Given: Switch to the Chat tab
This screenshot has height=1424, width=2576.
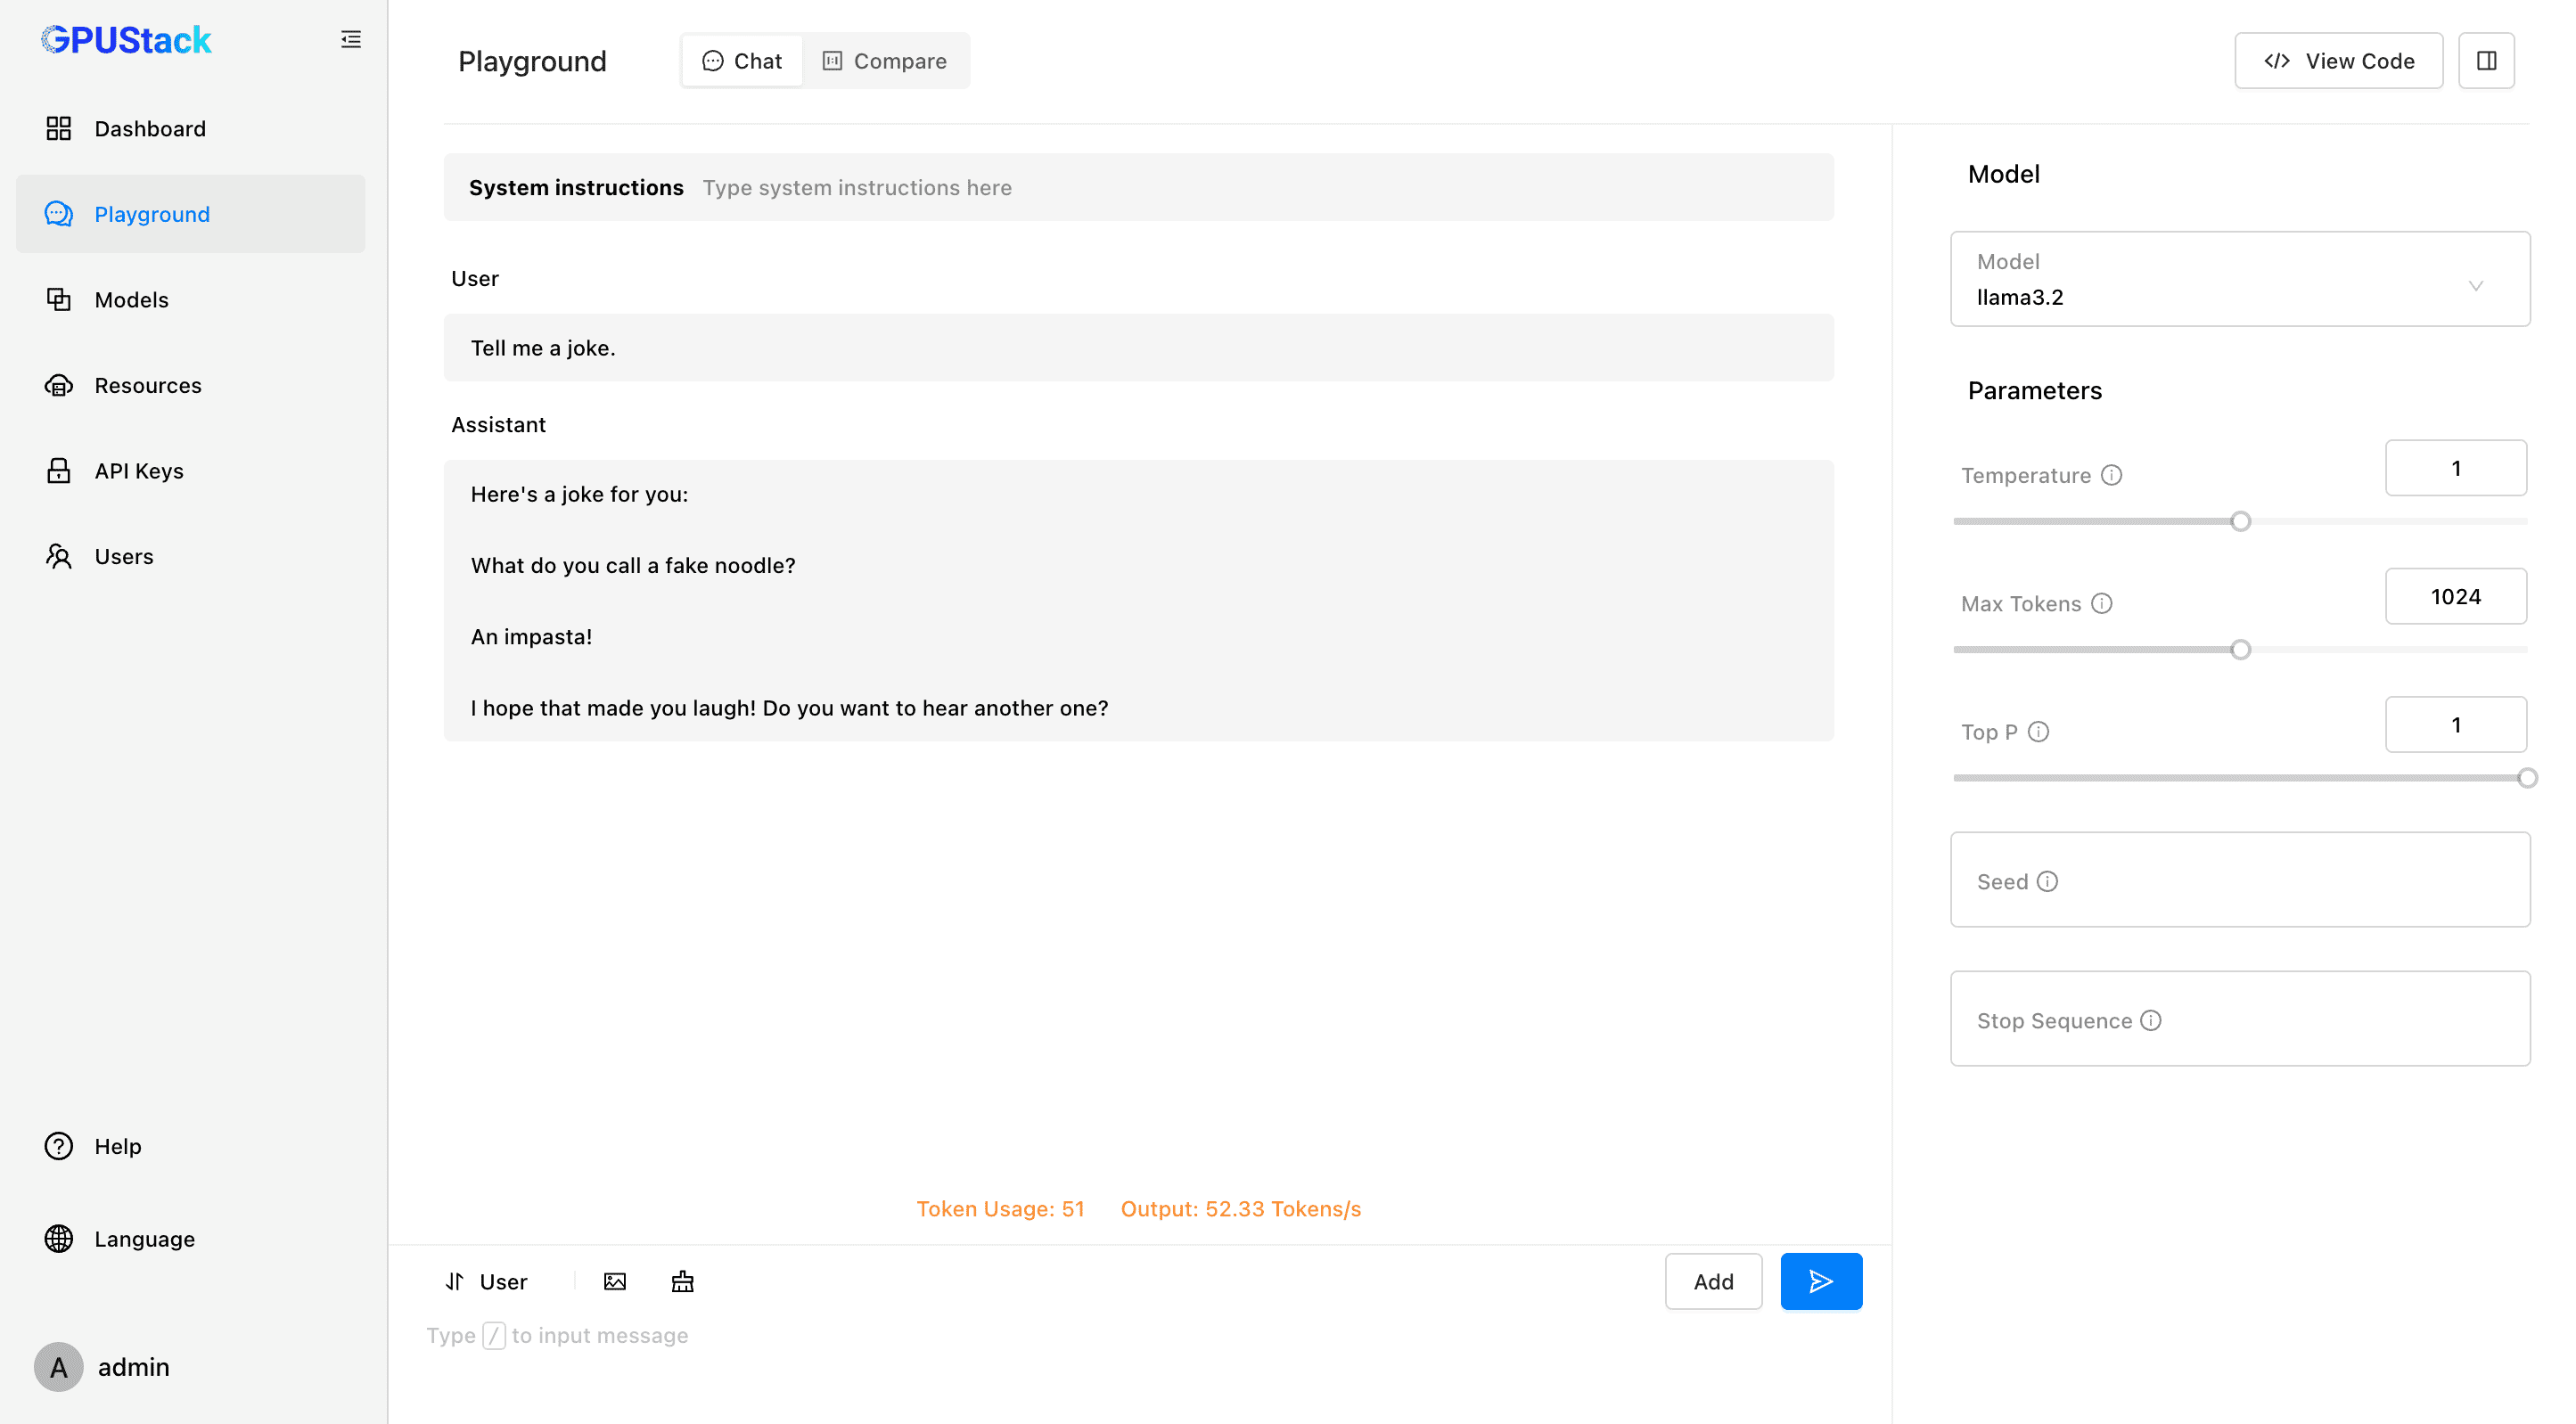Looking at the screenshot, I should [x=738, y=60].
